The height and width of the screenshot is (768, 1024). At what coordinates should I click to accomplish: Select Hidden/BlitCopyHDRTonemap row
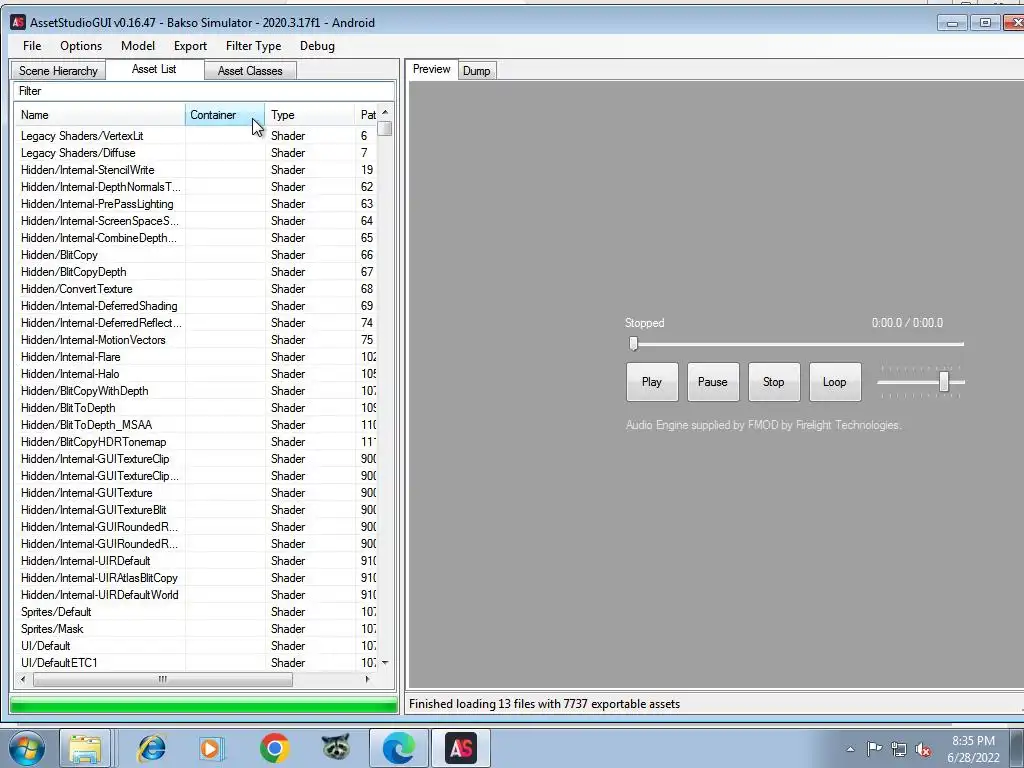tap(195, 441)
